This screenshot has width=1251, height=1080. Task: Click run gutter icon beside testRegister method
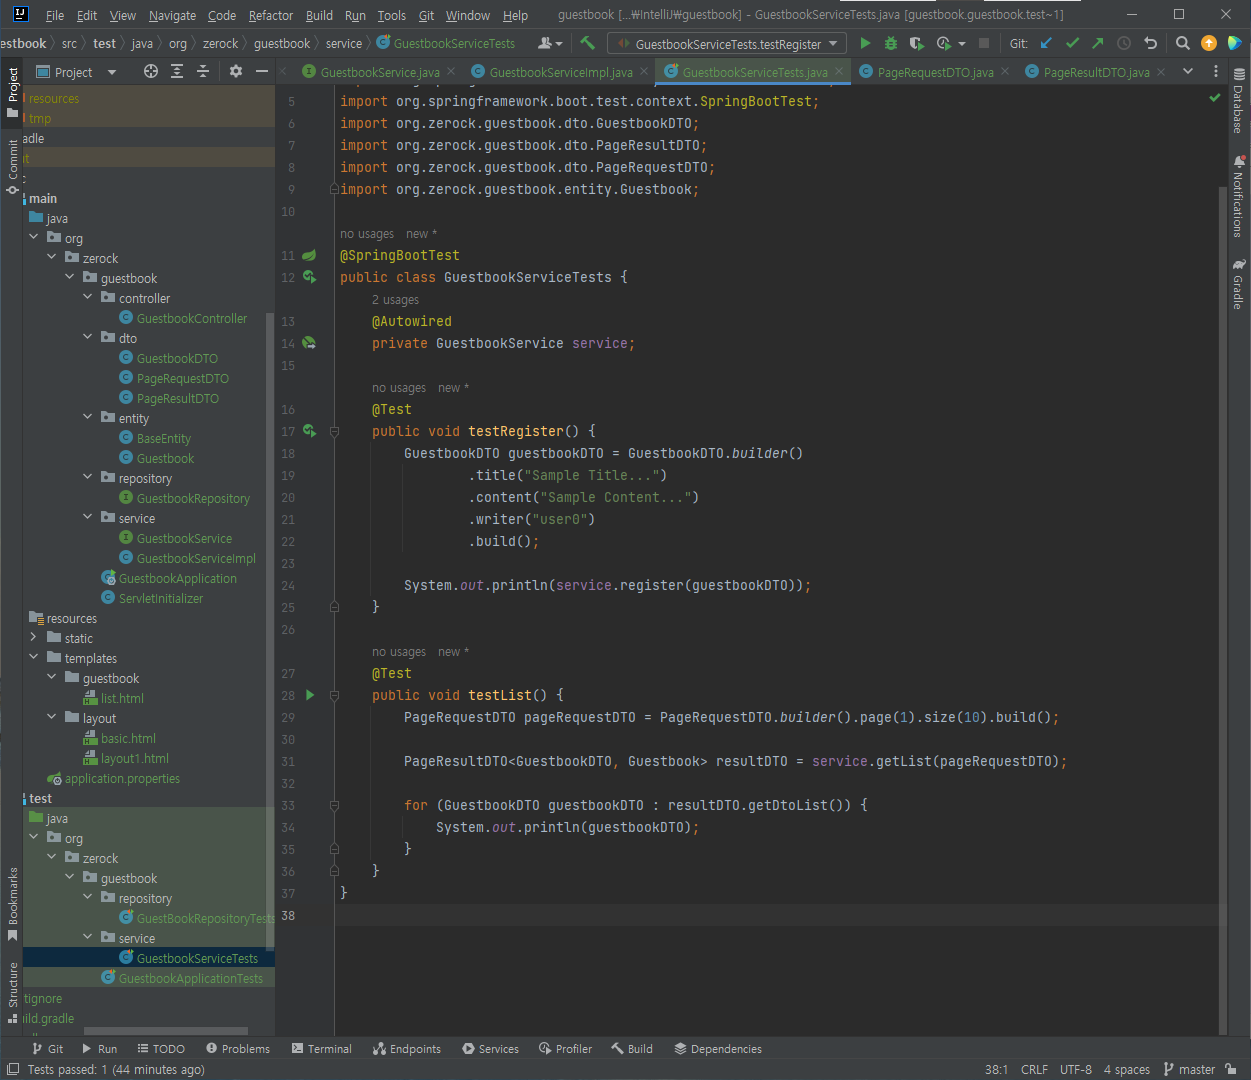310,431
